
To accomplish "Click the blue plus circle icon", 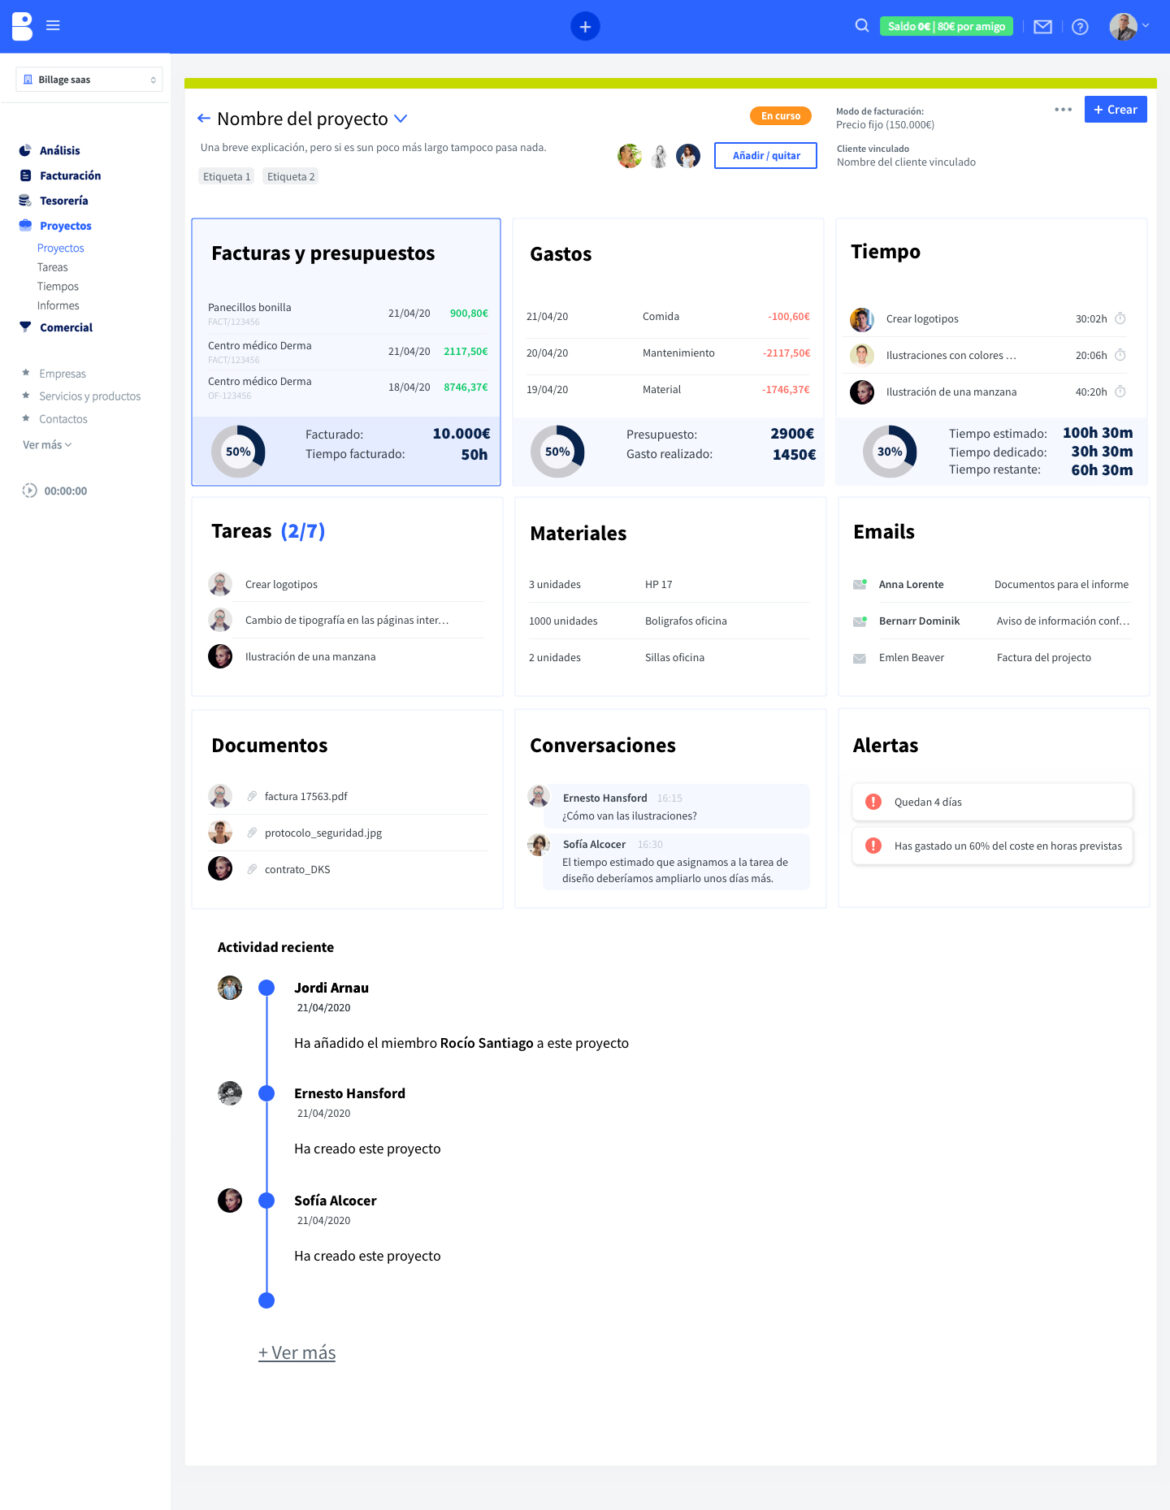I will click(585, 27).
